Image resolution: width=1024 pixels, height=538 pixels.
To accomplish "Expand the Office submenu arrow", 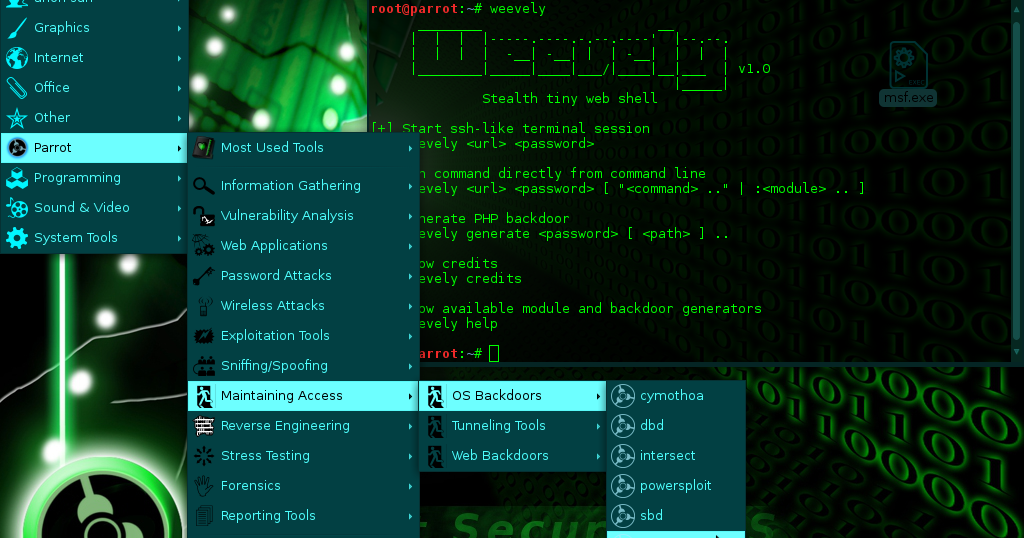I will click(x=179, y=88).
